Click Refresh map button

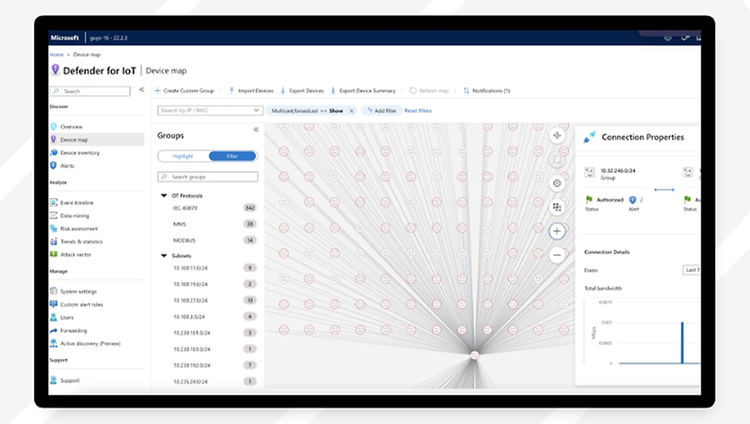(x=429, y=90)
